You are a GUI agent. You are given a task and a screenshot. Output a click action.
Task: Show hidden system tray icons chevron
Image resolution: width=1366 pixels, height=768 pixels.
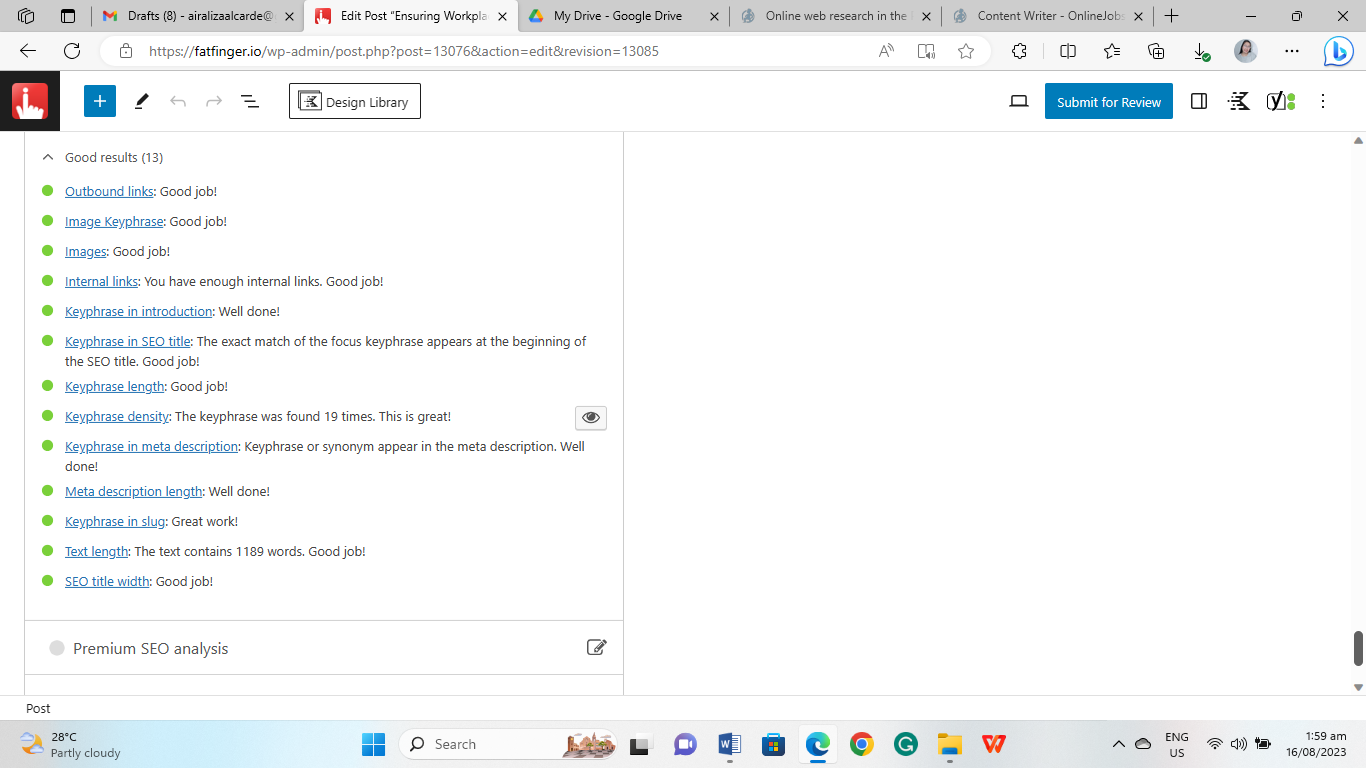(1120, 744)
